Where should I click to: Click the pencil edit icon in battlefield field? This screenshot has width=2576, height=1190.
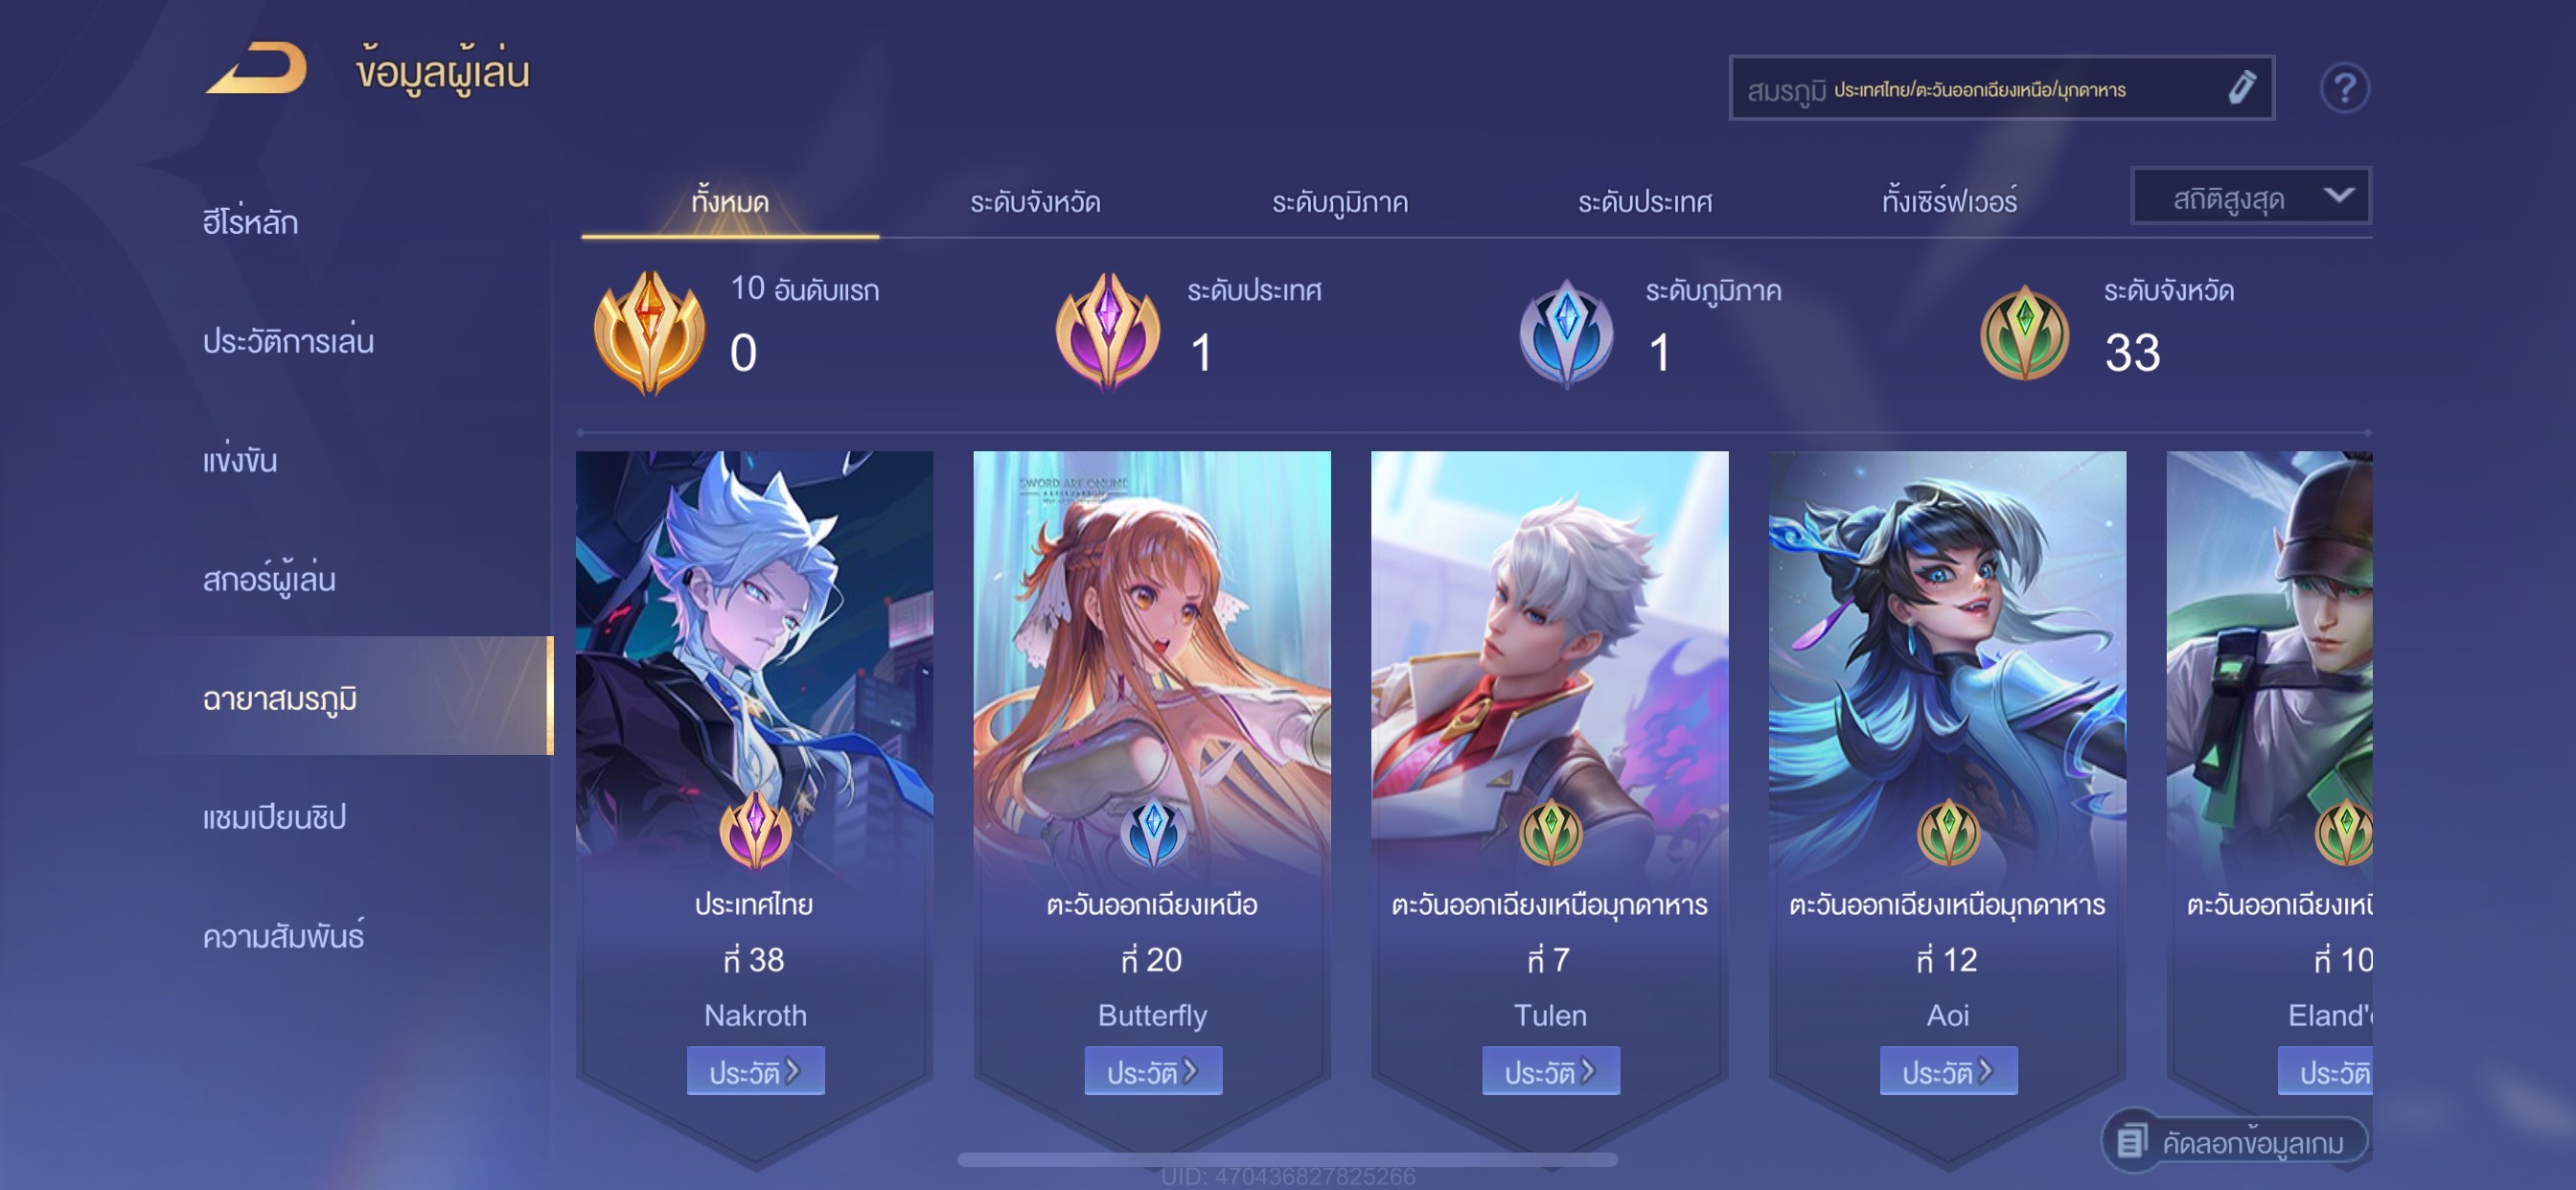2241,88
